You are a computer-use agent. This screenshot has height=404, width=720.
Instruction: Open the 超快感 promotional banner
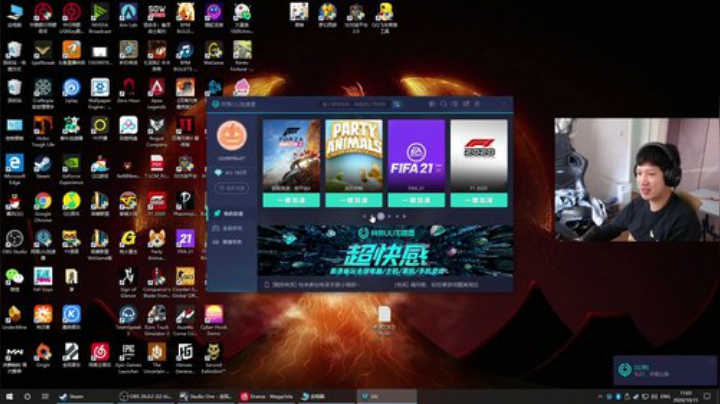pyautogui.click(x=385, y=251)
